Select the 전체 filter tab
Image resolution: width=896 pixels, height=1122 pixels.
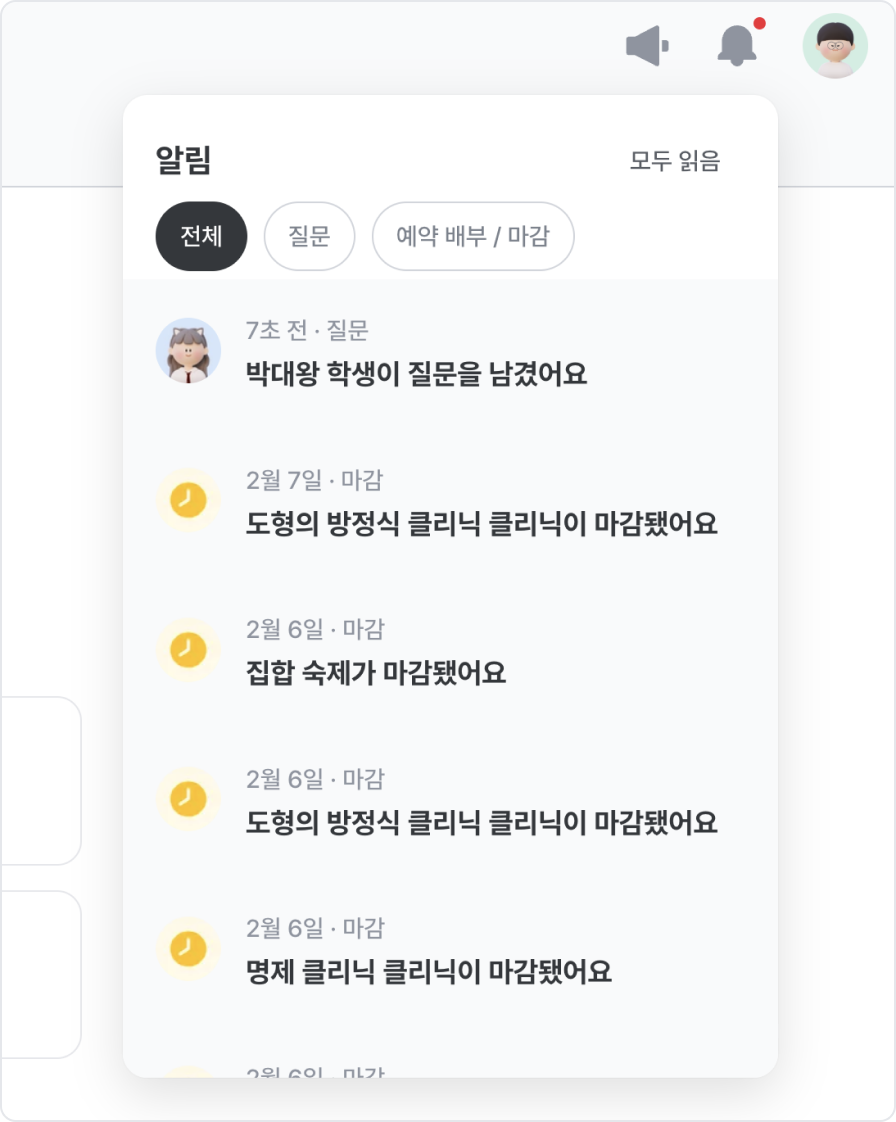tap(201, 236)
